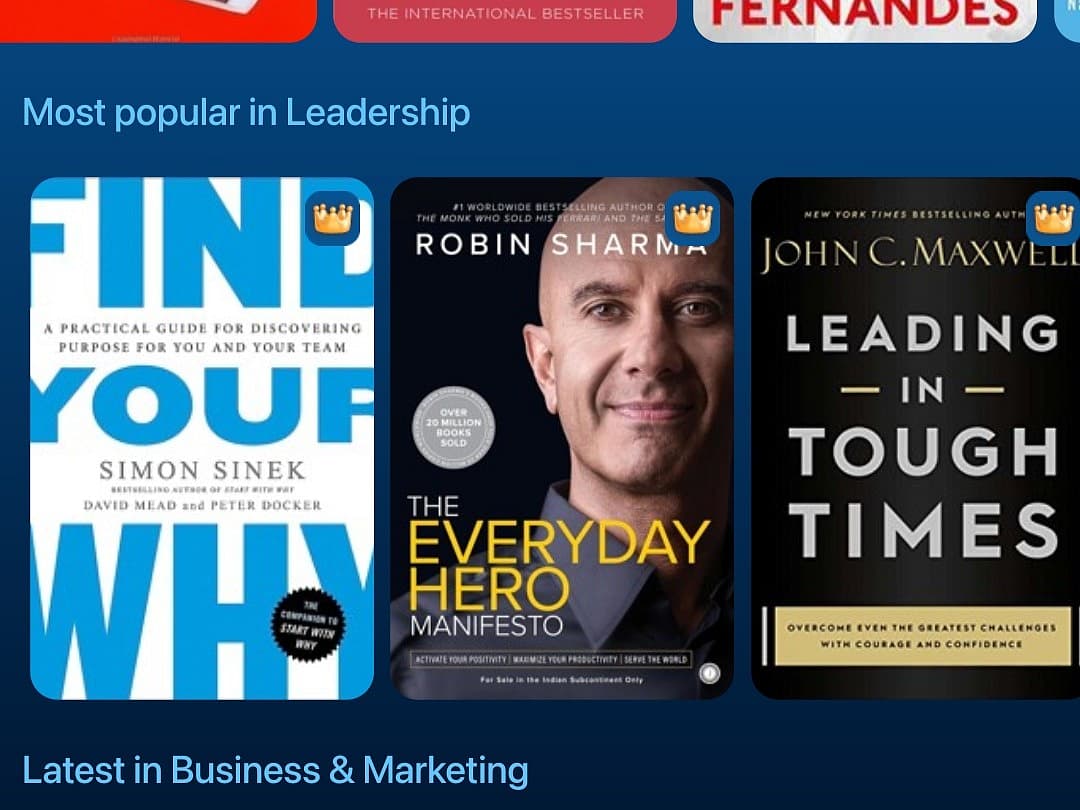Click the silver 20 Million Books Sold seal
The image size is (1080, 810).
[453, 427]
